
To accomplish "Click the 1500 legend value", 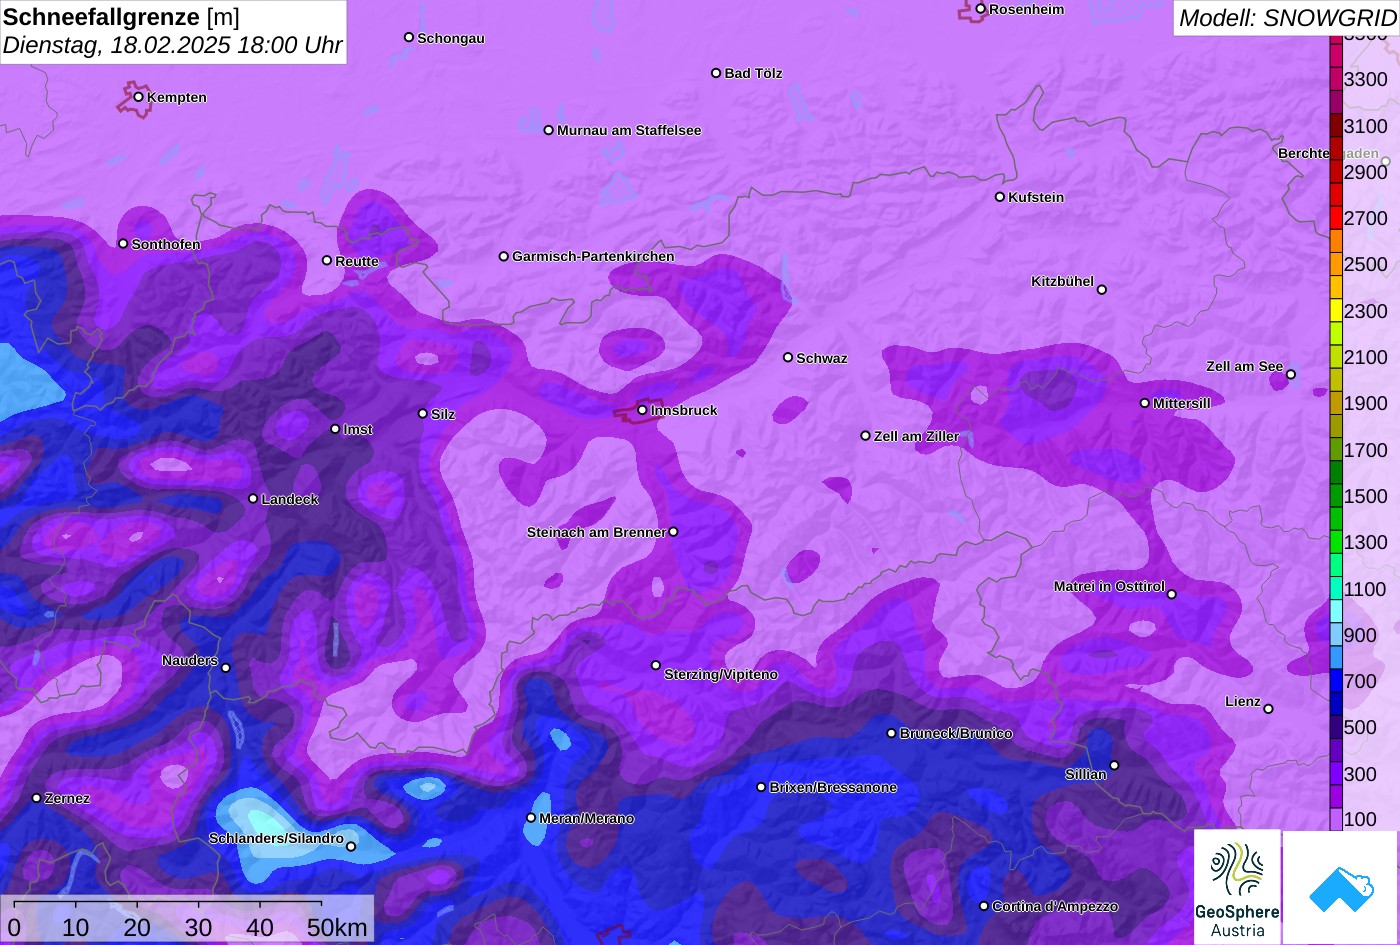I will (x=1366, y=496).
